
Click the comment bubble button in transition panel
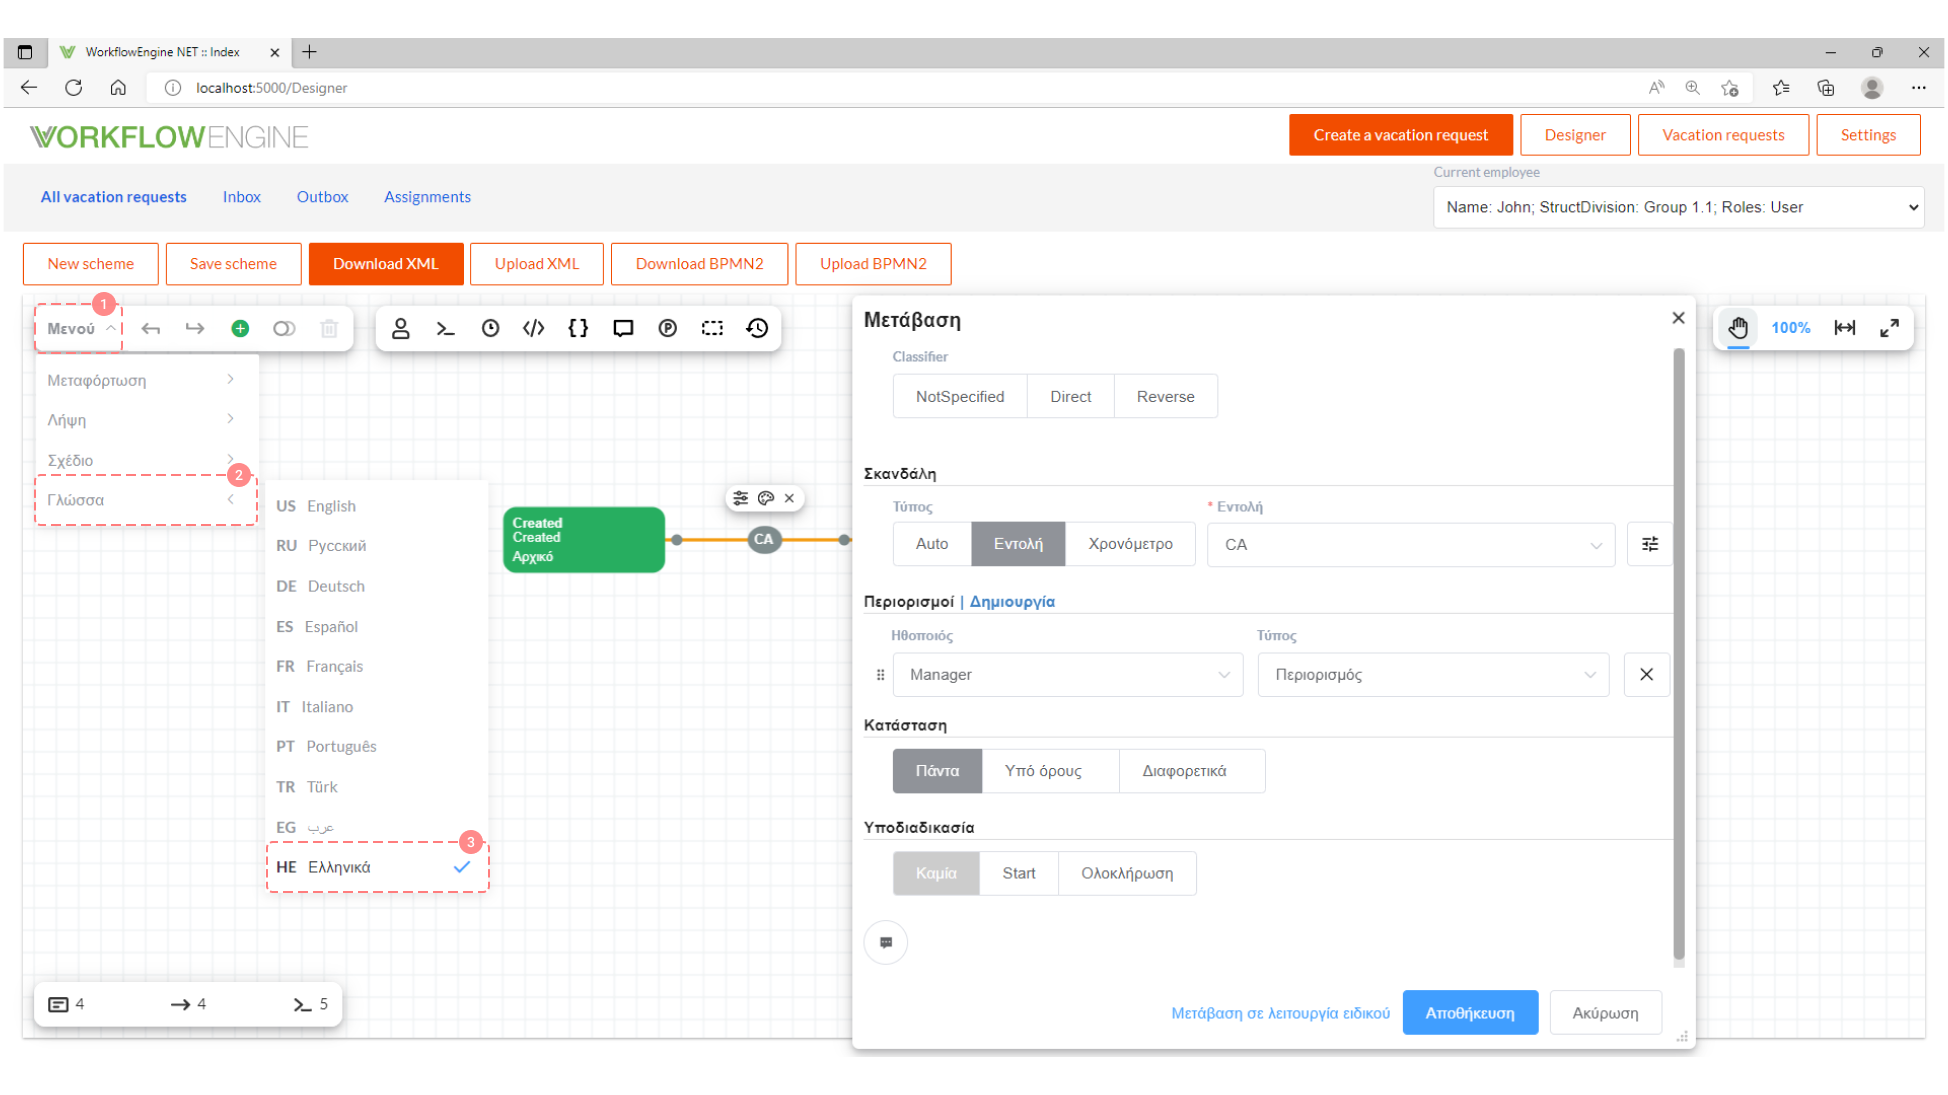pos(886,942)
